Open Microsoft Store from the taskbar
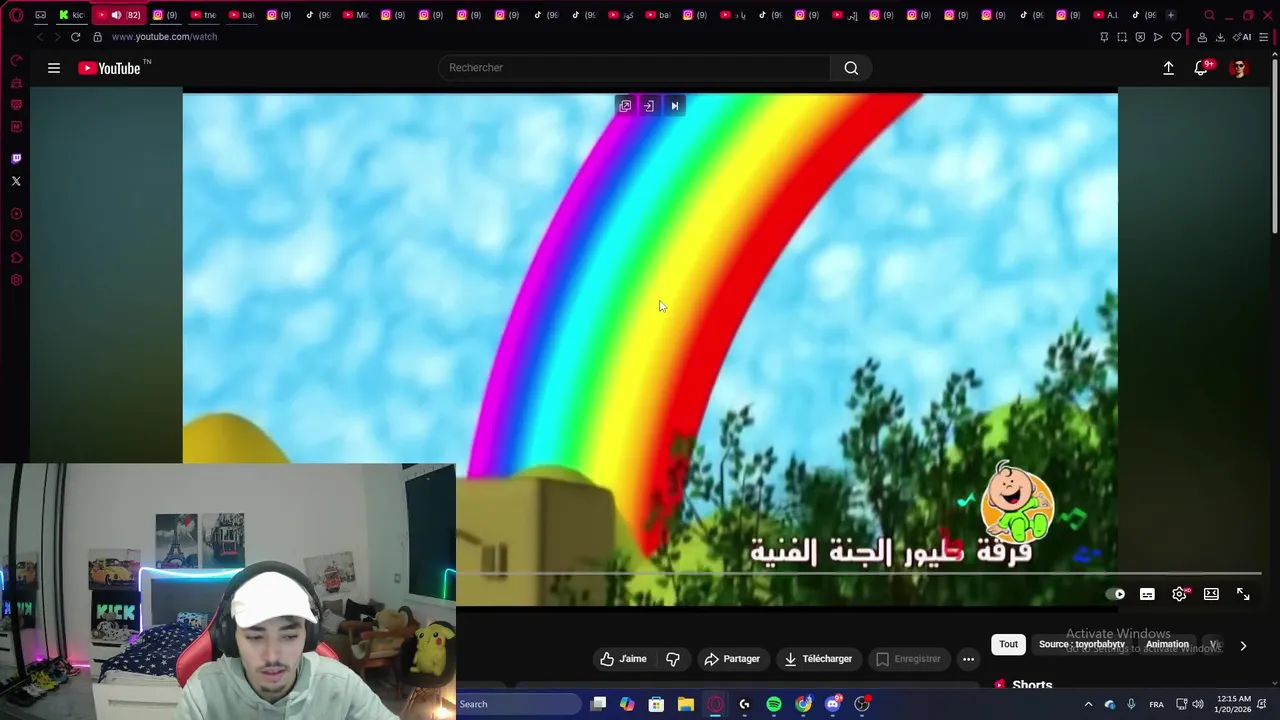Screen dimensions: 1280x720 (656, 704)
